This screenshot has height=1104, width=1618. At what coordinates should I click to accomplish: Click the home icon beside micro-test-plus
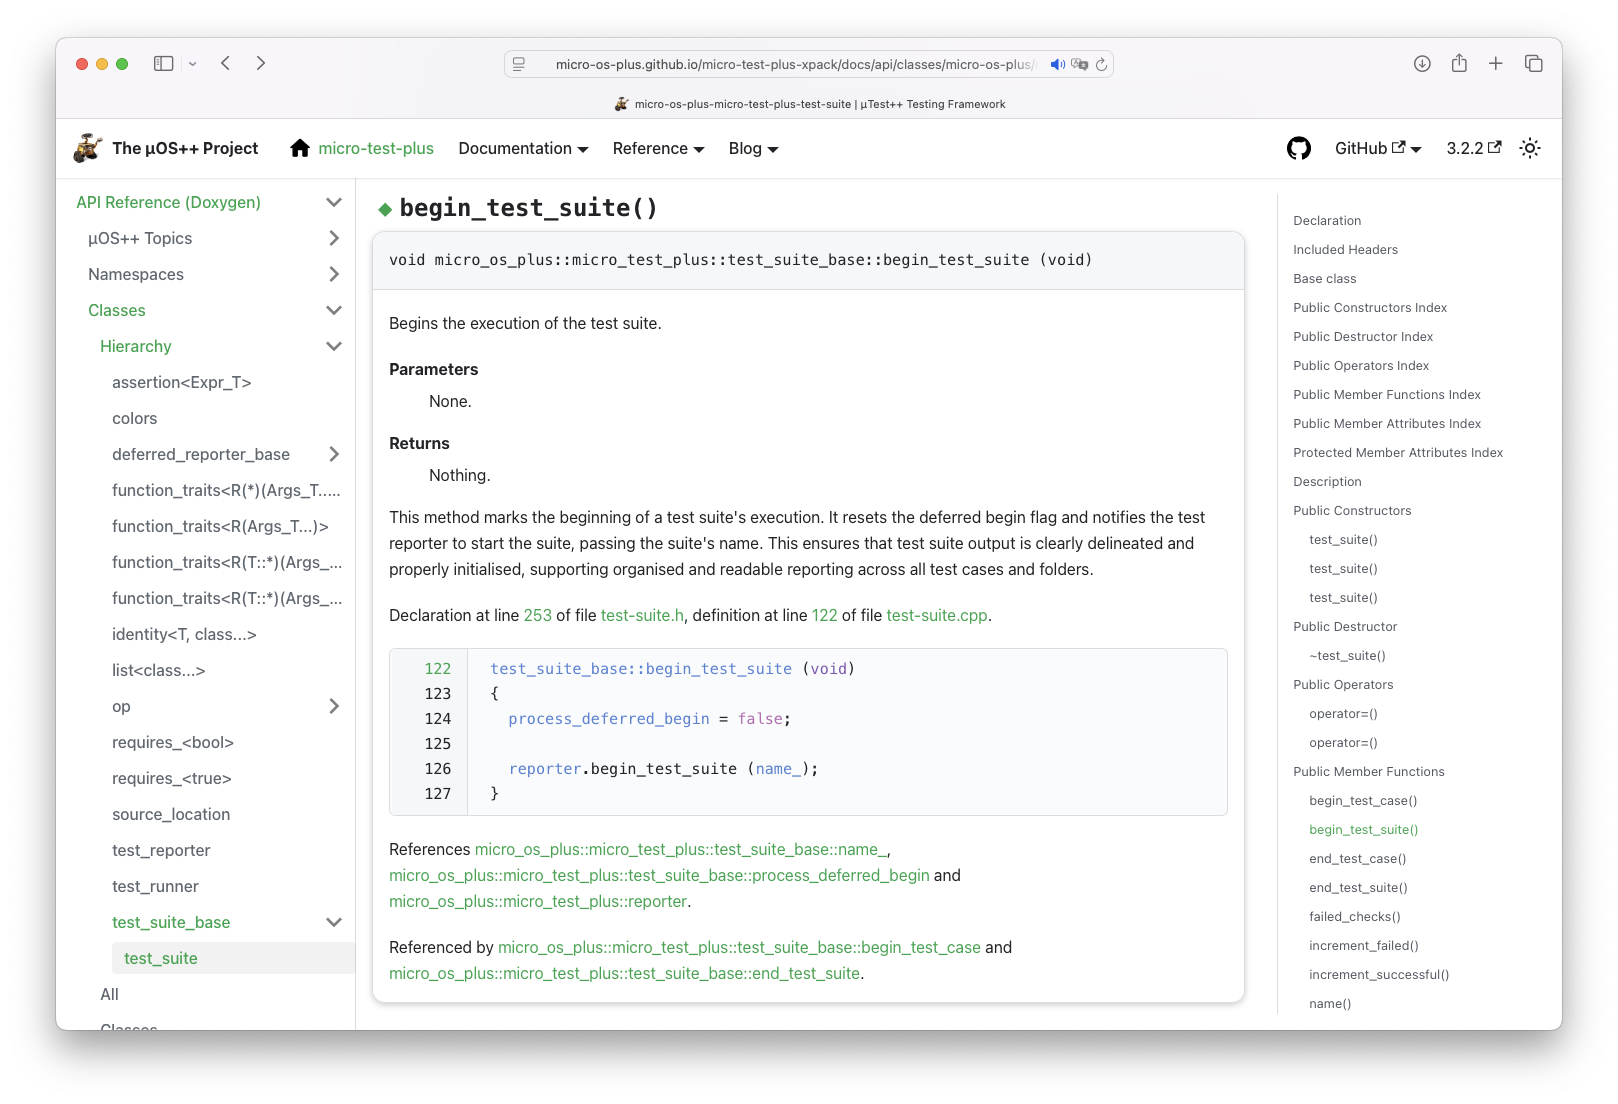point(300,148)
